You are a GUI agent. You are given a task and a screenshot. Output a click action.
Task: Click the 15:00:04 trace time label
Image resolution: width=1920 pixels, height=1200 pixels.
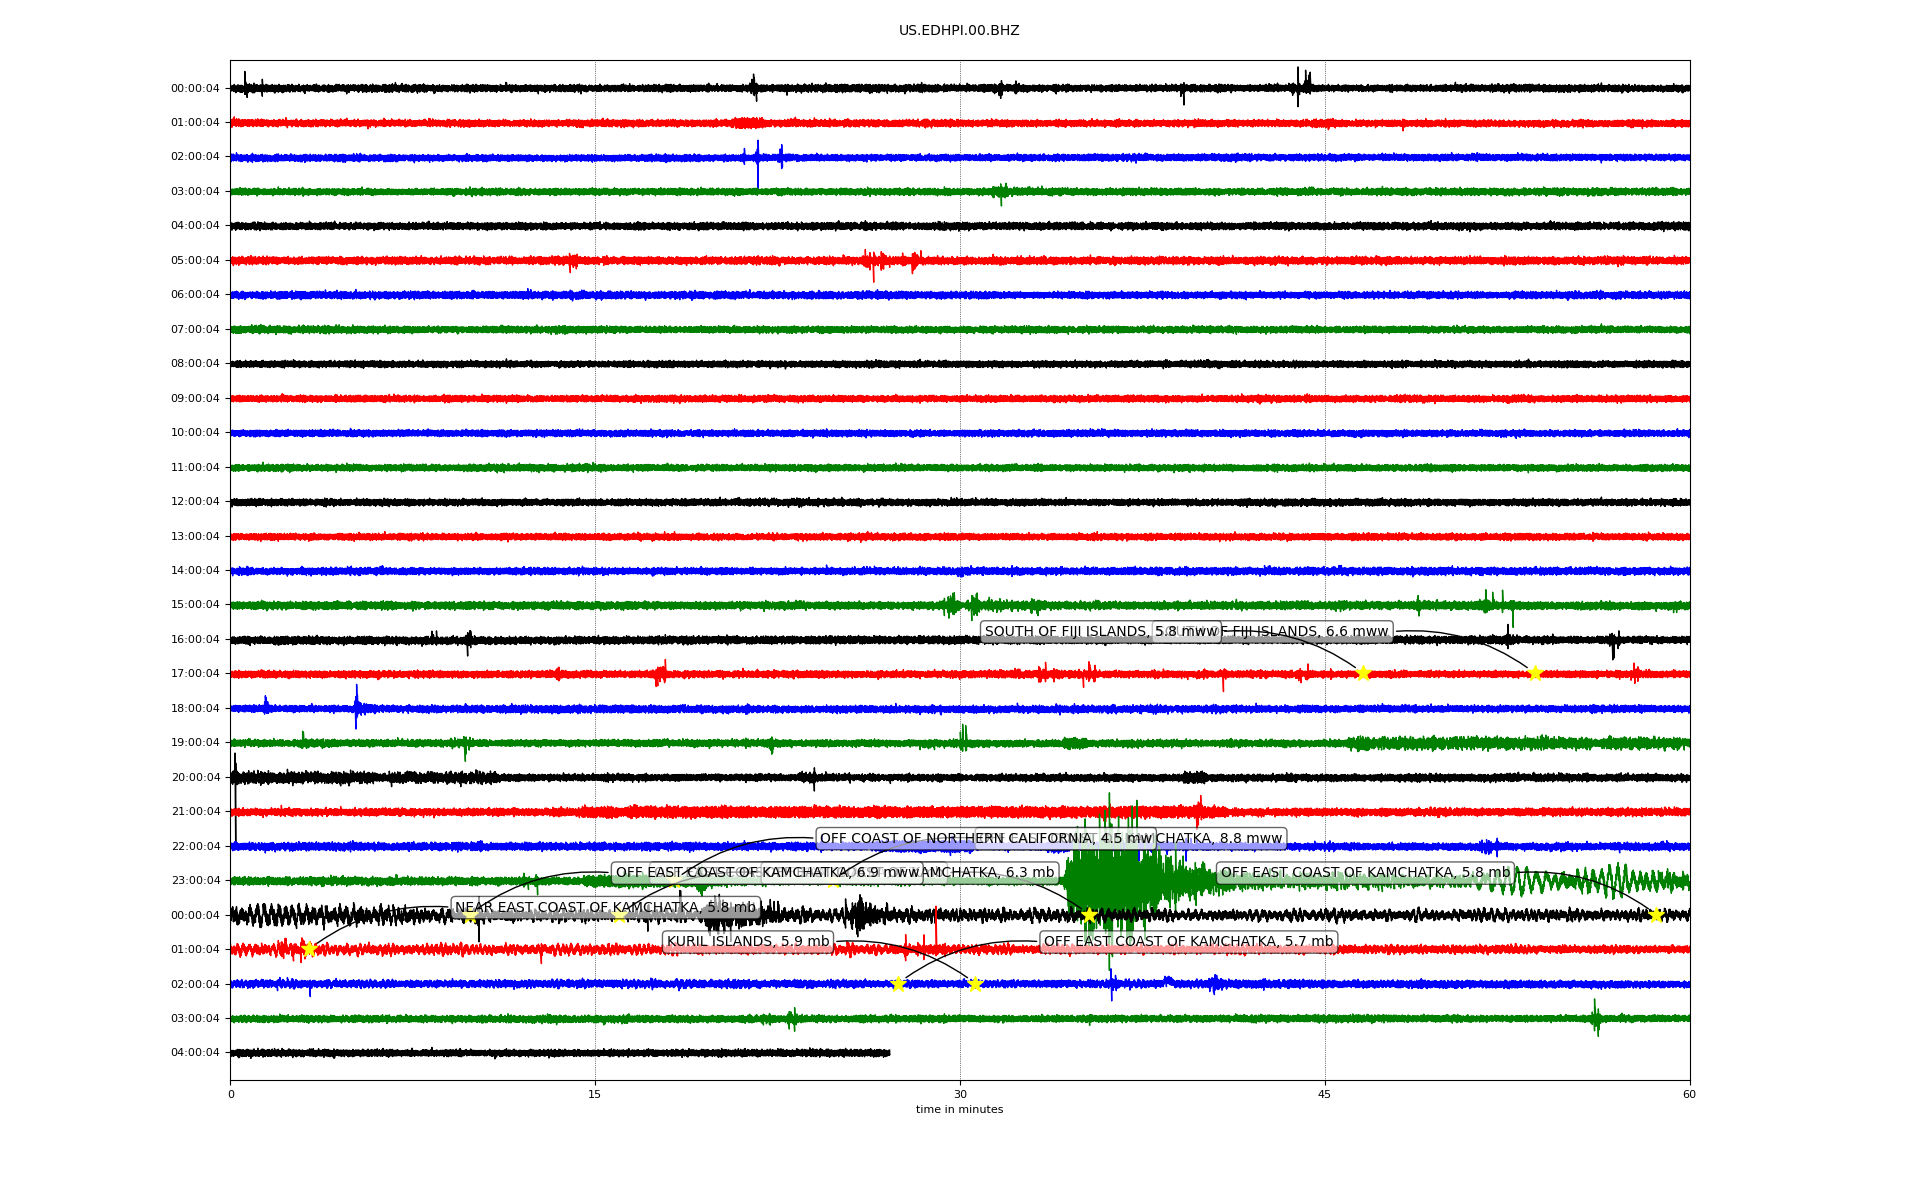[195, 605]
